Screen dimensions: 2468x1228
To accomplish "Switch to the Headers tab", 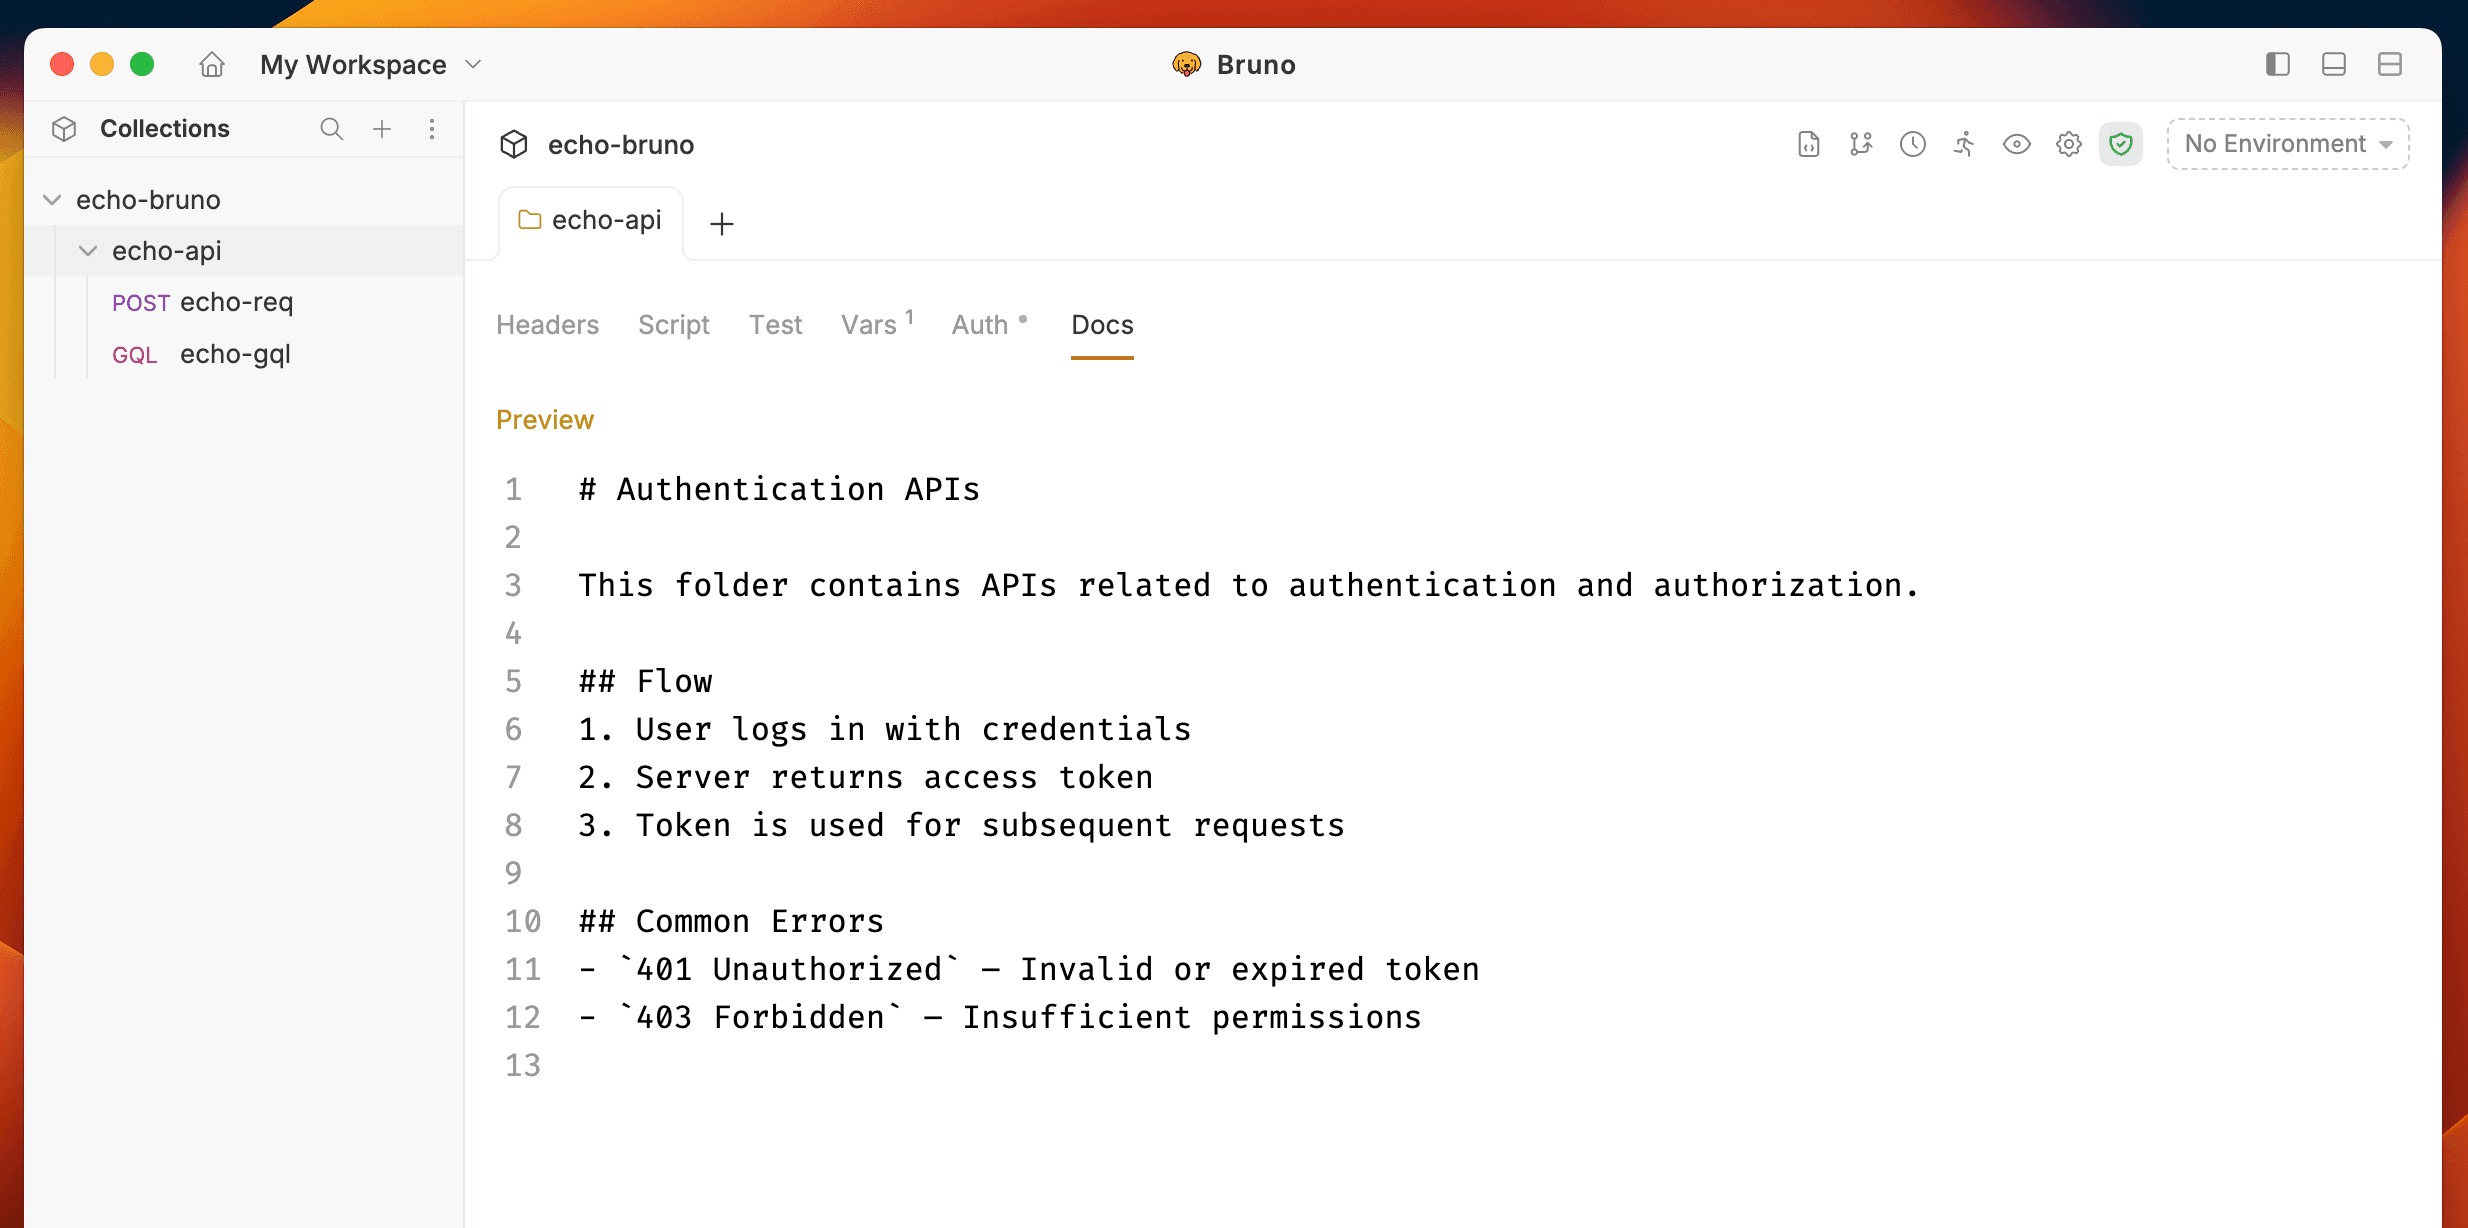I will pyautogui.click(x=547, y=325).
